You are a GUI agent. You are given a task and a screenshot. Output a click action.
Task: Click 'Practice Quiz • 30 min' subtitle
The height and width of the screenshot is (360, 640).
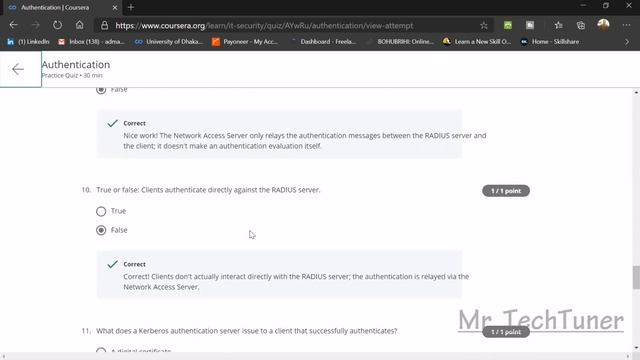(x=72, y=76)
